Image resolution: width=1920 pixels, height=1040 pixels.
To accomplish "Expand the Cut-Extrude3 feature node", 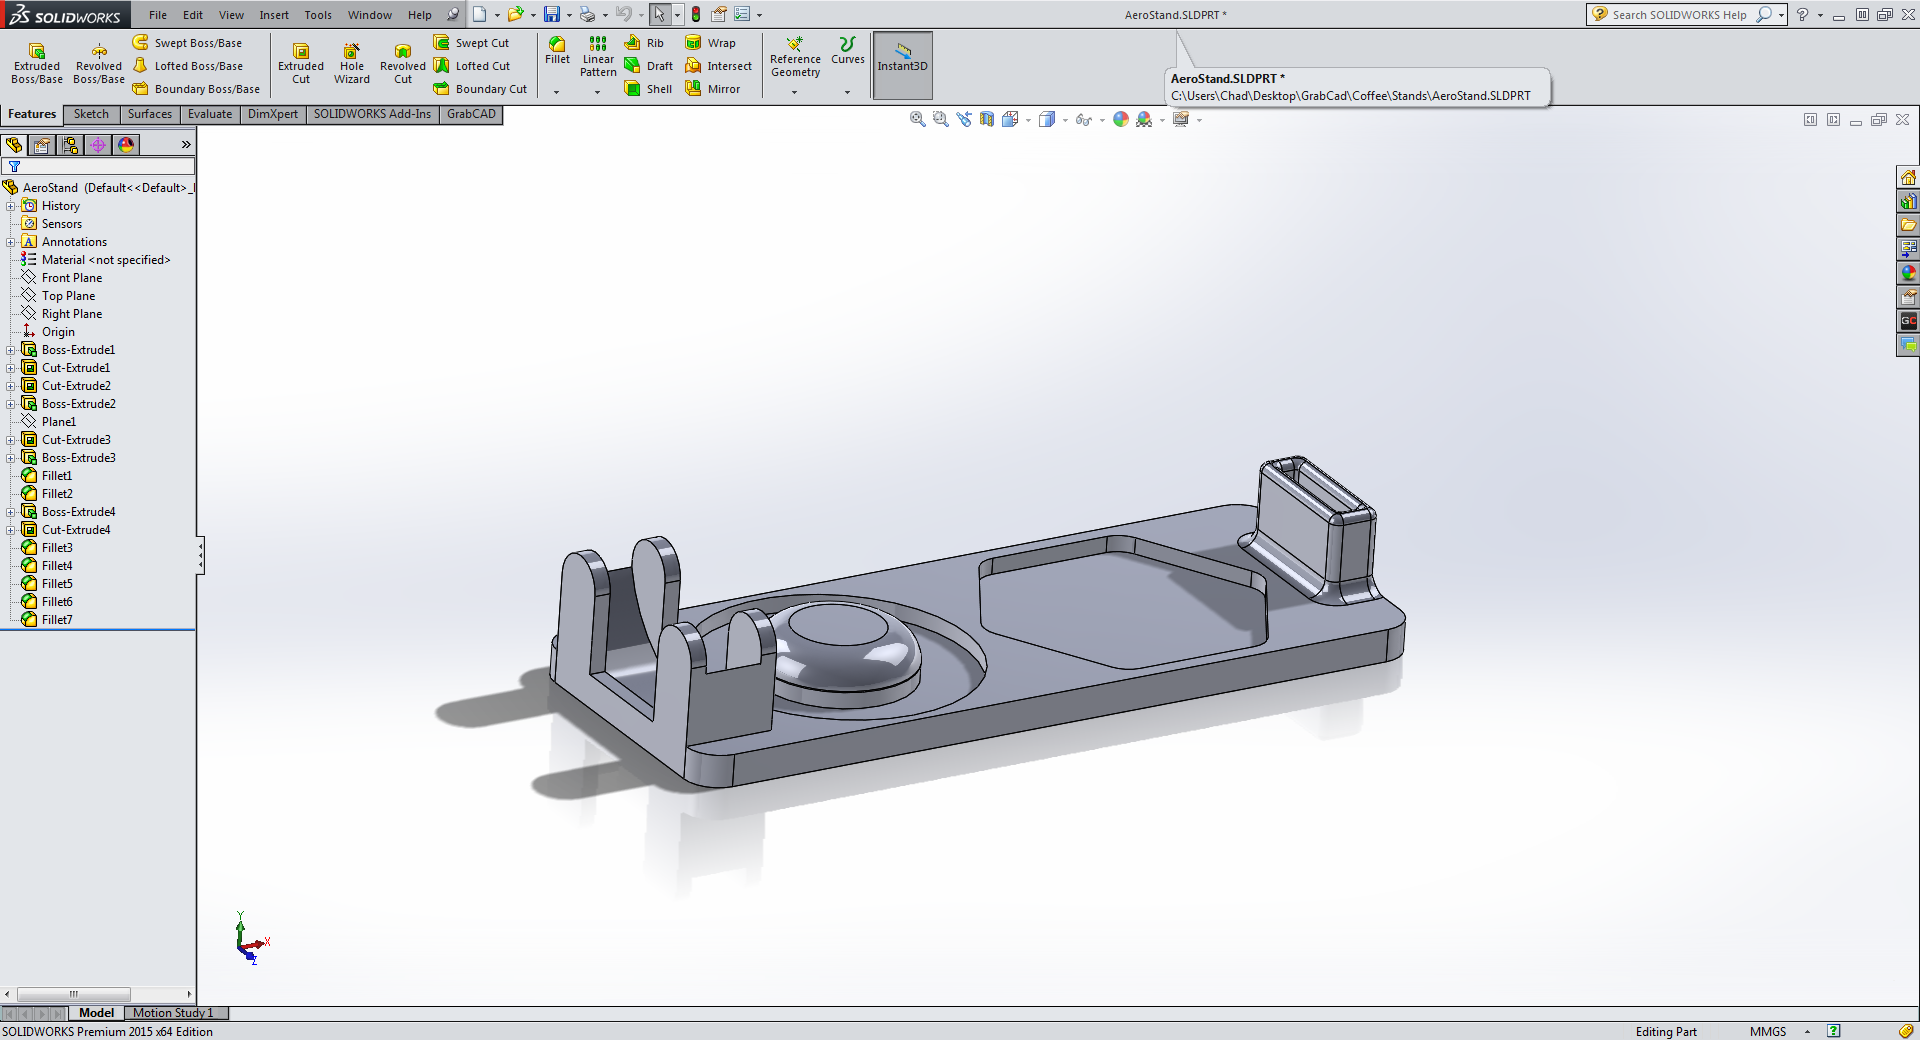I will coord(11,440).
